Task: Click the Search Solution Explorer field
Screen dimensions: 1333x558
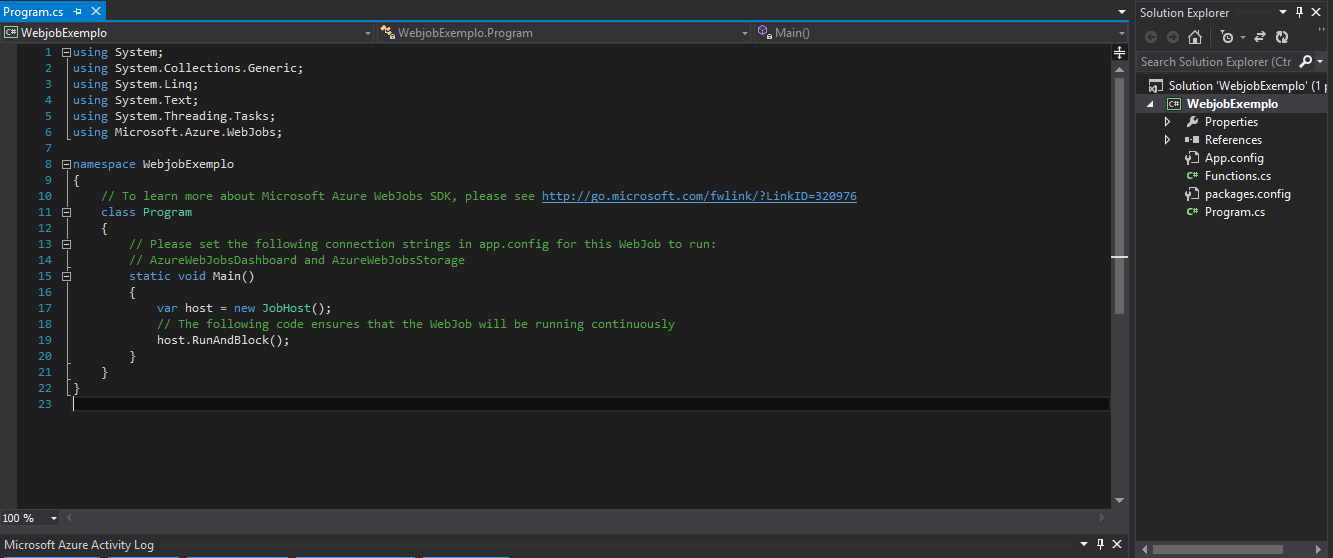Action: [x=1216, y=61]
